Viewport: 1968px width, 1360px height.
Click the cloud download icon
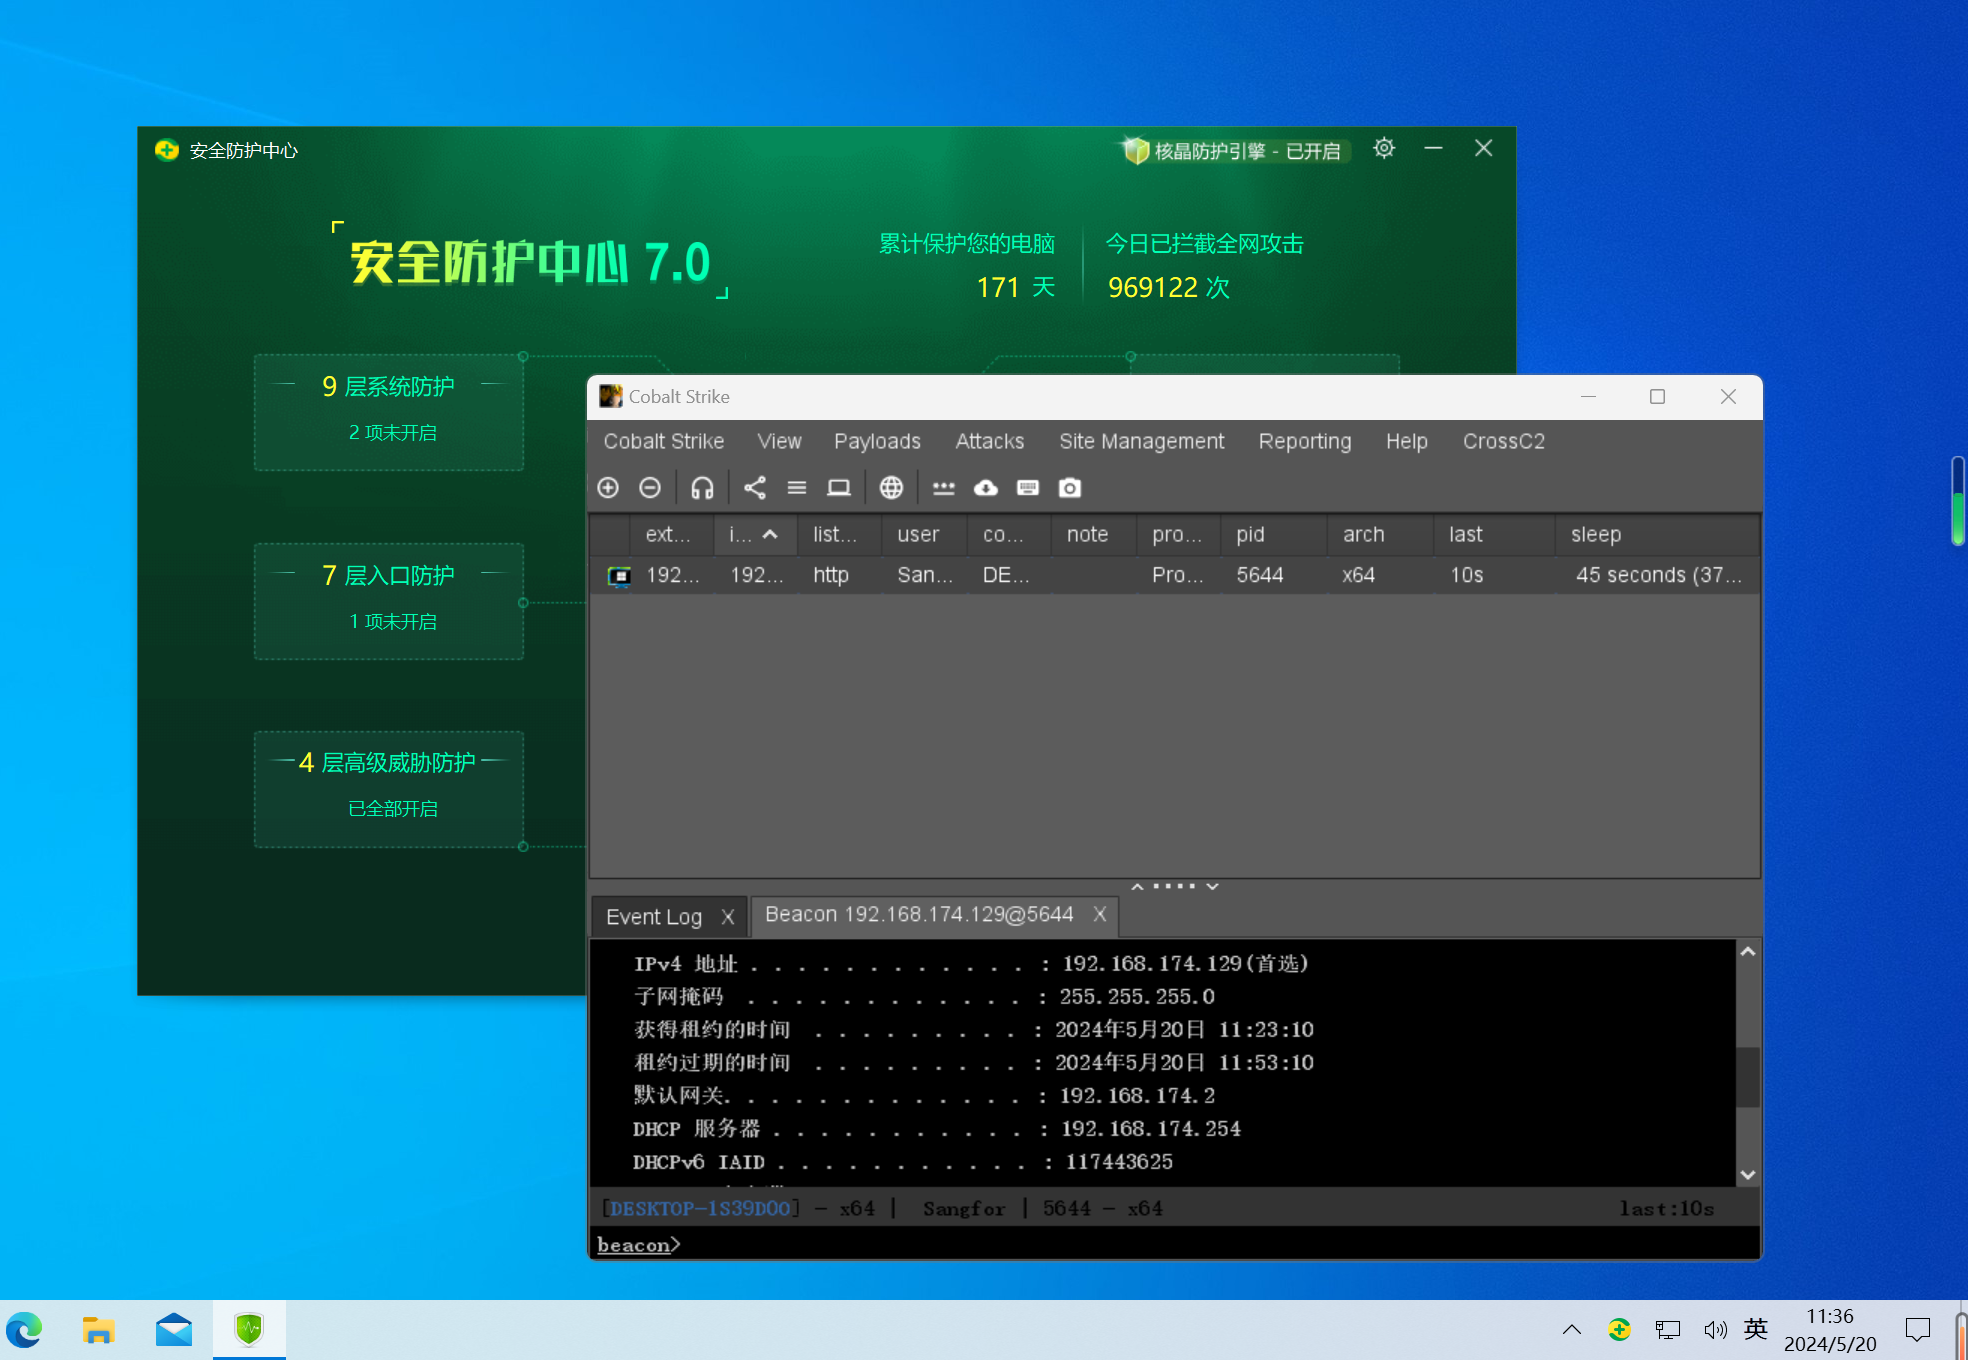coord(986,488)
